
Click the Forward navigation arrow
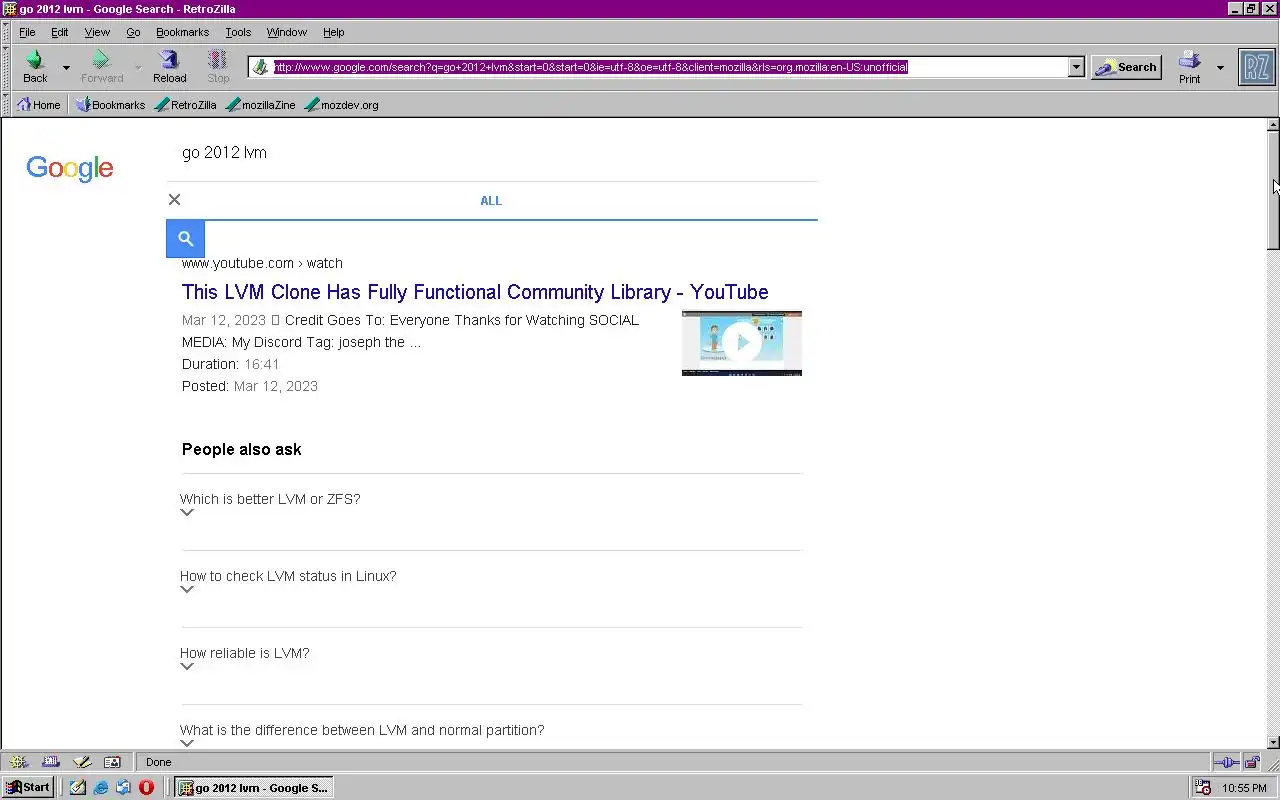(101, 67)
